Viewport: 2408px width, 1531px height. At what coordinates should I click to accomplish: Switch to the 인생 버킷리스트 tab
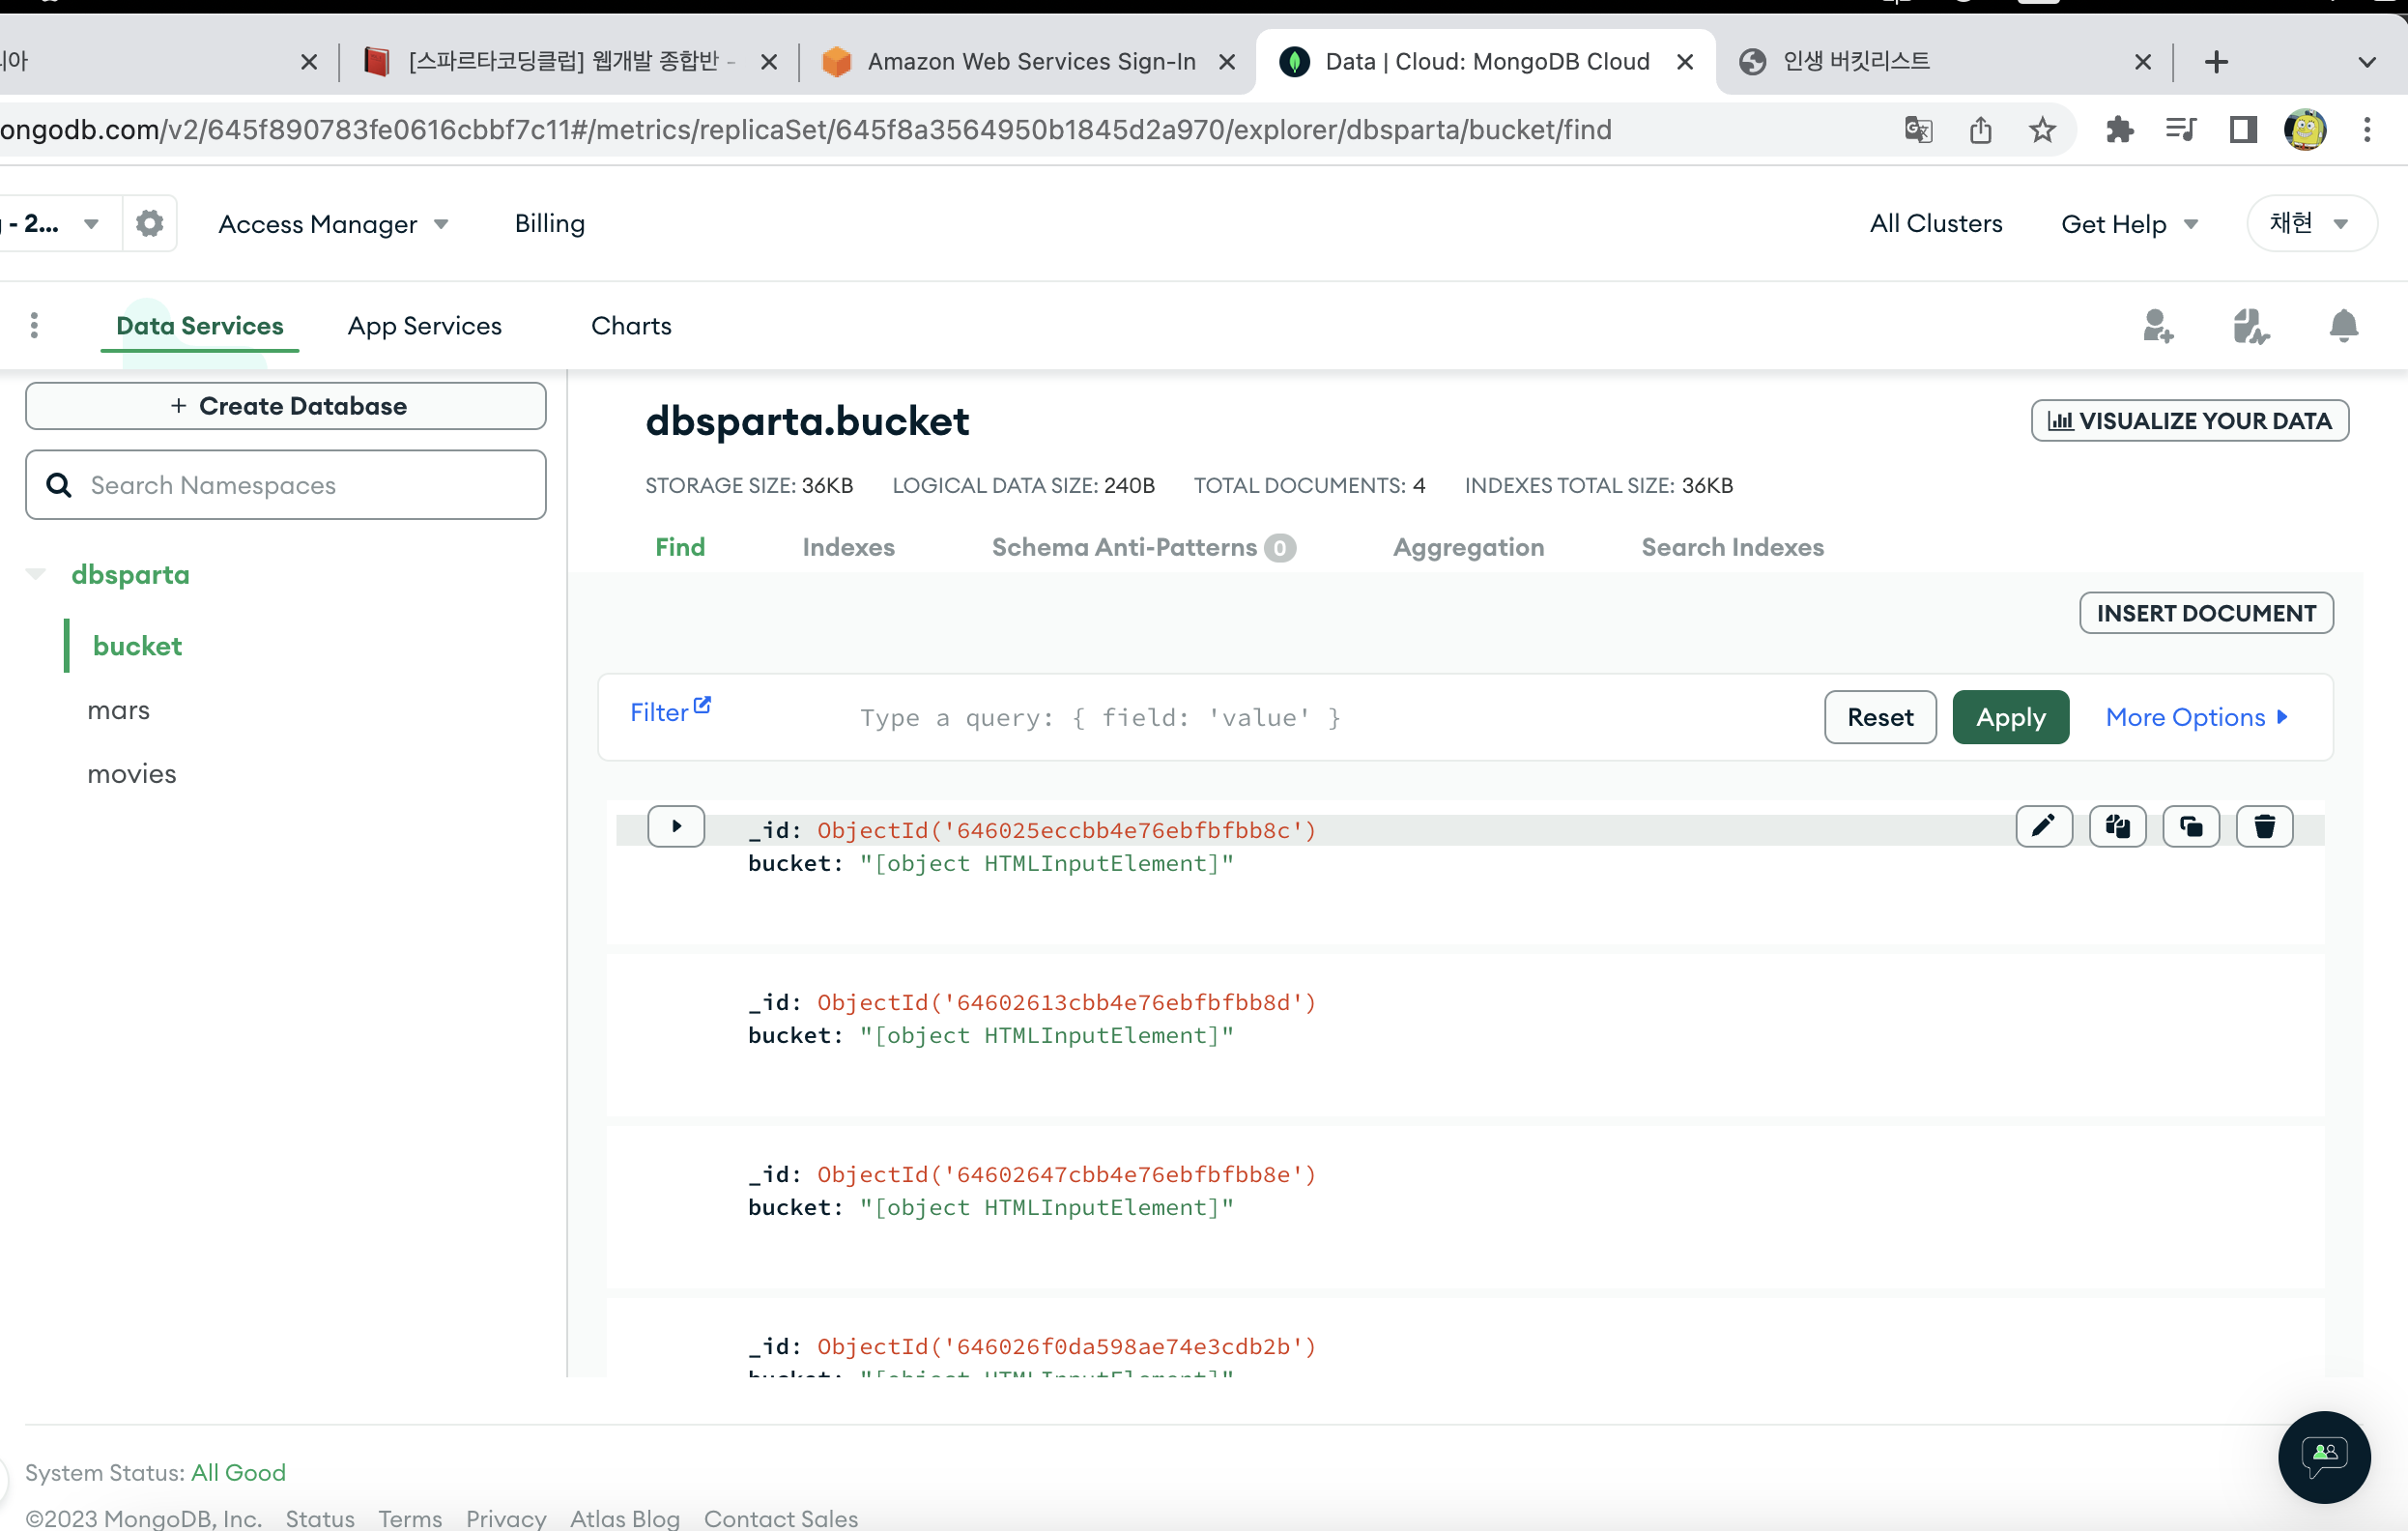[x=1945, y=62]
